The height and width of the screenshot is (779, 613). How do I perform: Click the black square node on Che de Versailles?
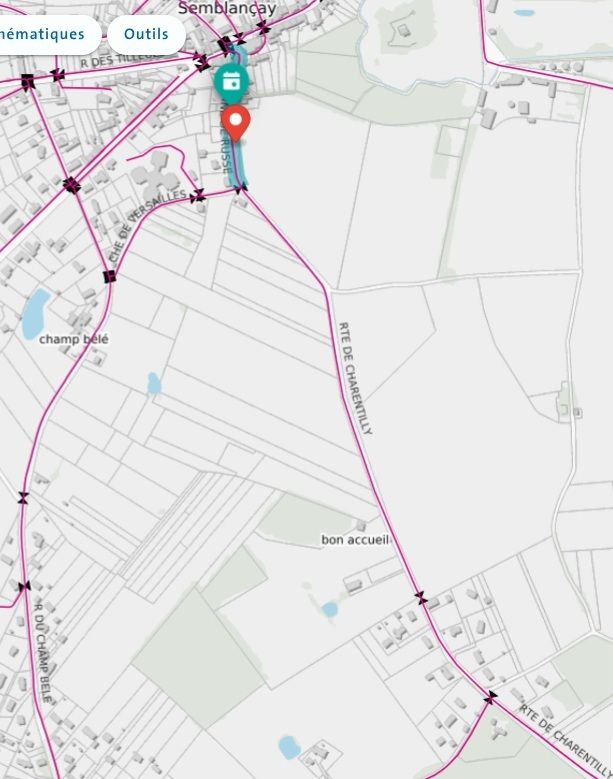pos(110,277)
